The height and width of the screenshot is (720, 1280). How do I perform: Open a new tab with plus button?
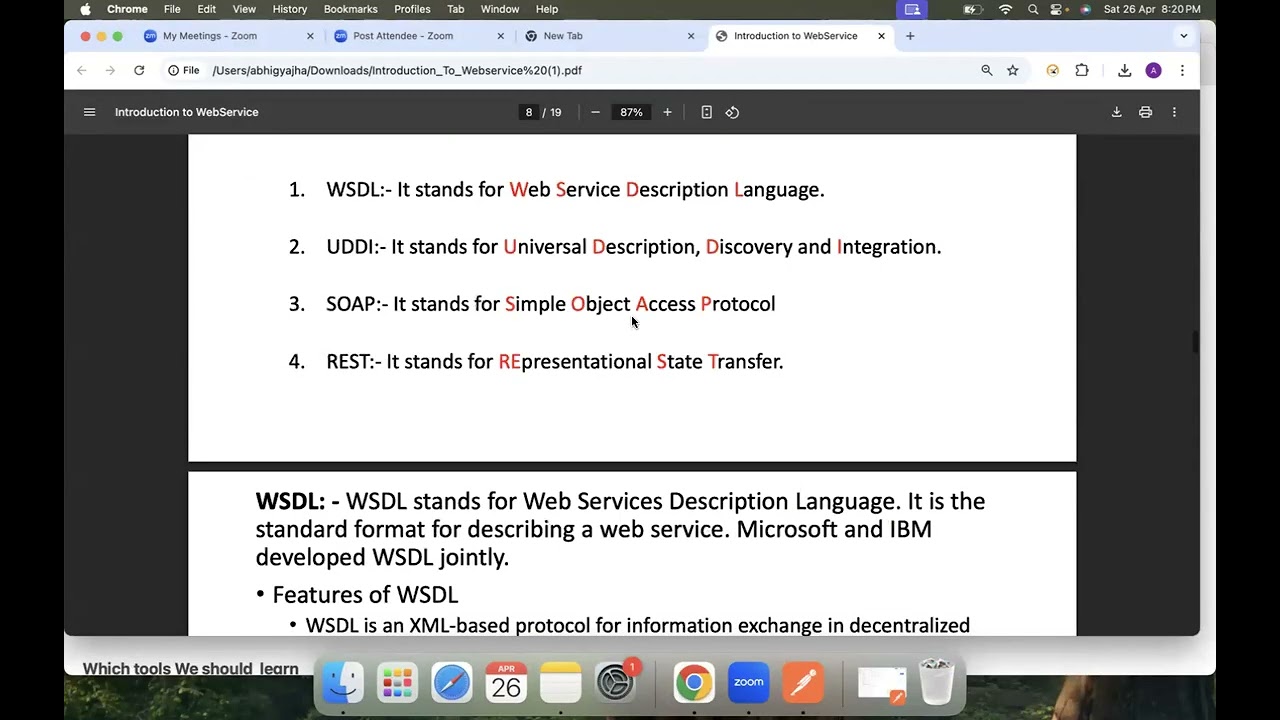tap(910, 36)
